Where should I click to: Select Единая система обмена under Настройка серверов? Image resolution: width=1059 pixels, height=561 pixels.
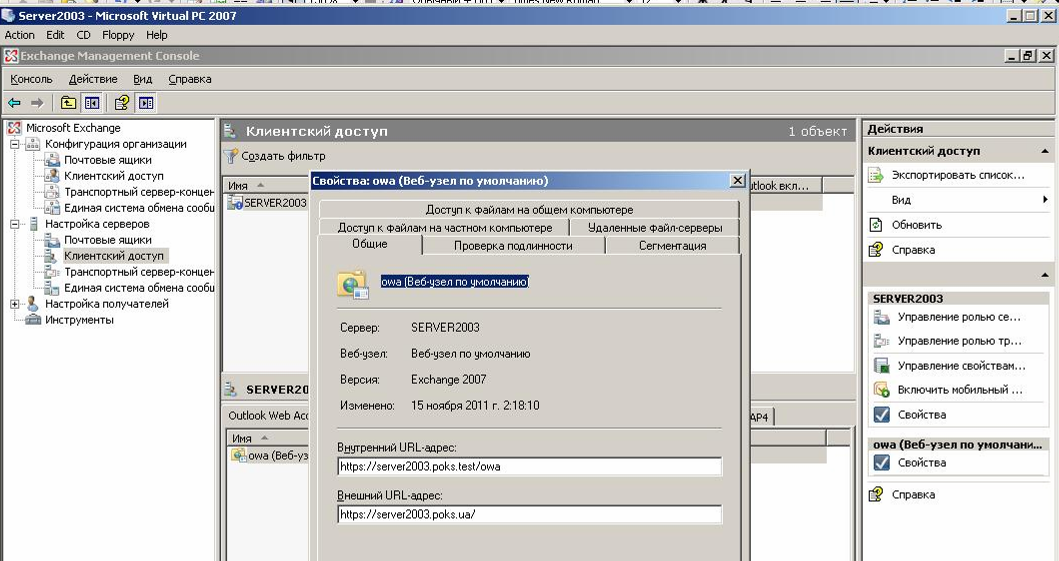coord(139,288)
